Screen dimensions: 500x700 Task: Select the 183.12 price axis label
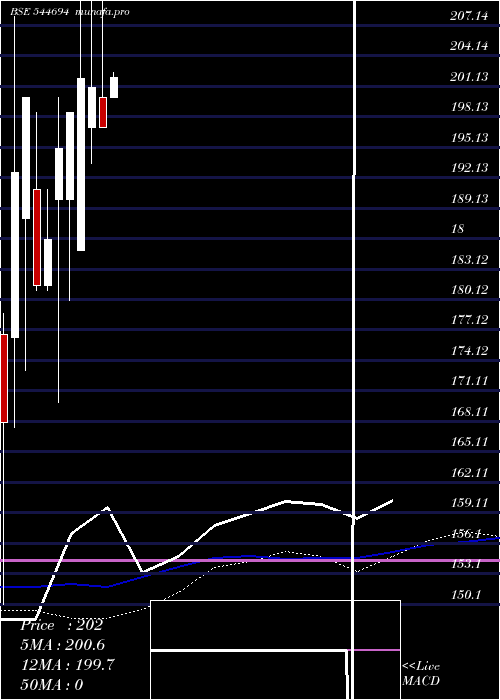[x=469, y=259]
